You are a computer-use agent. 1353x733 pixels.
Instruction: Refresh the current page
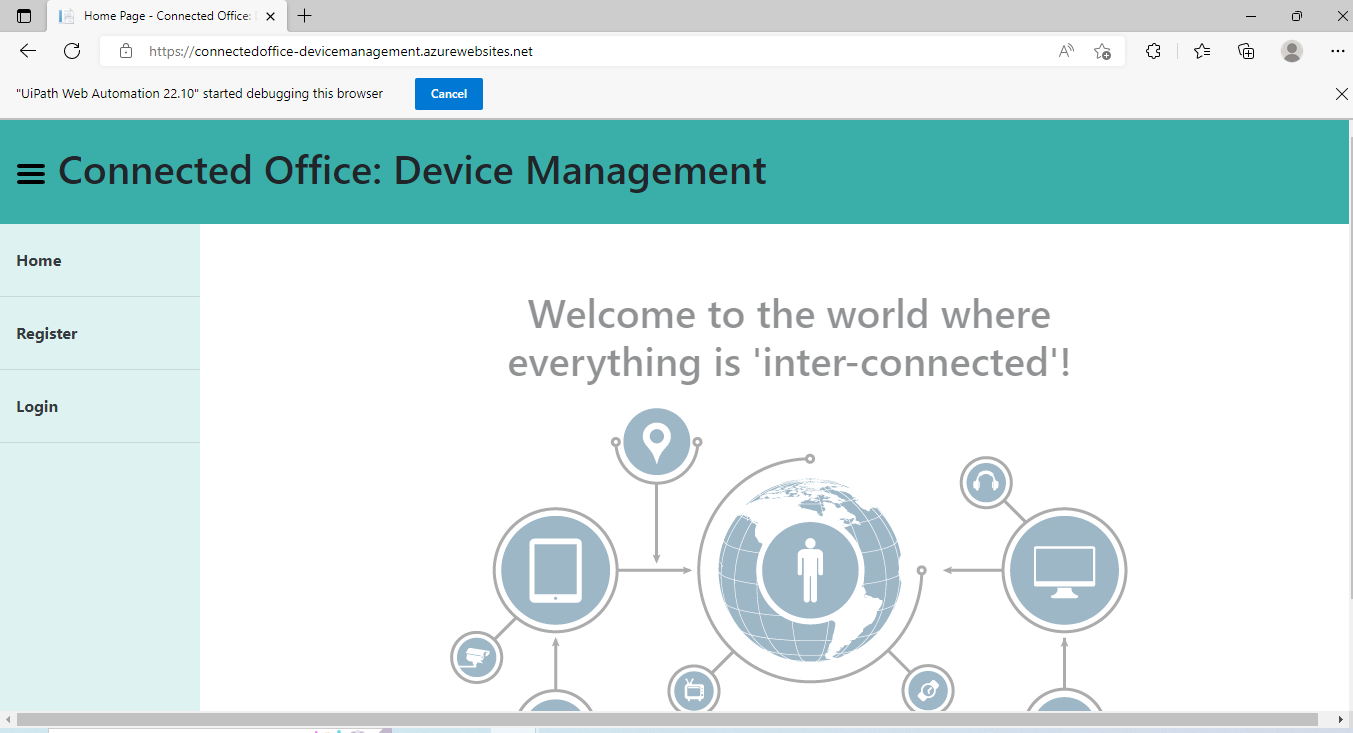[72, 51]
